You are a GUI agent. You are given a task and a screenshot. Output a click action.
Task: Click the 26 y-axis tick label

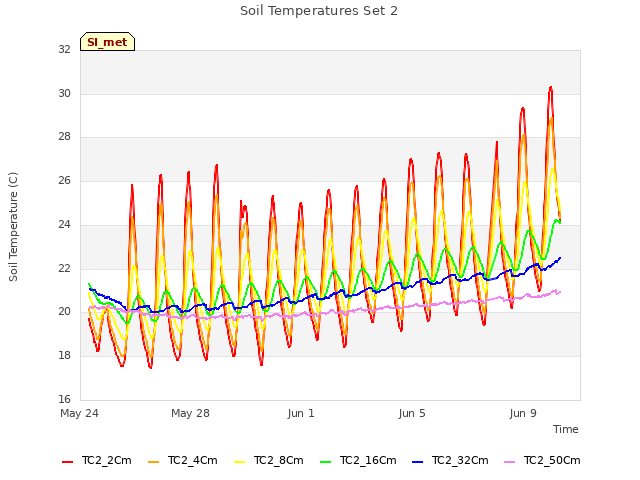pos(64,180)
